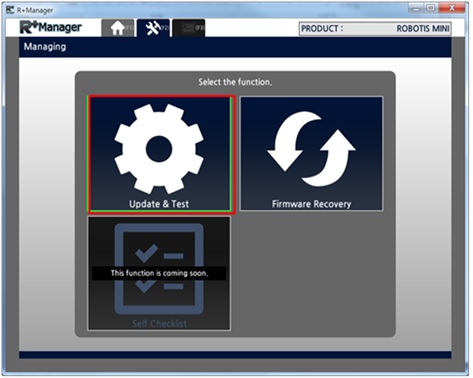473x378 pixels.
Task: Click the PRODUCT label text
Action: (322, 29)
